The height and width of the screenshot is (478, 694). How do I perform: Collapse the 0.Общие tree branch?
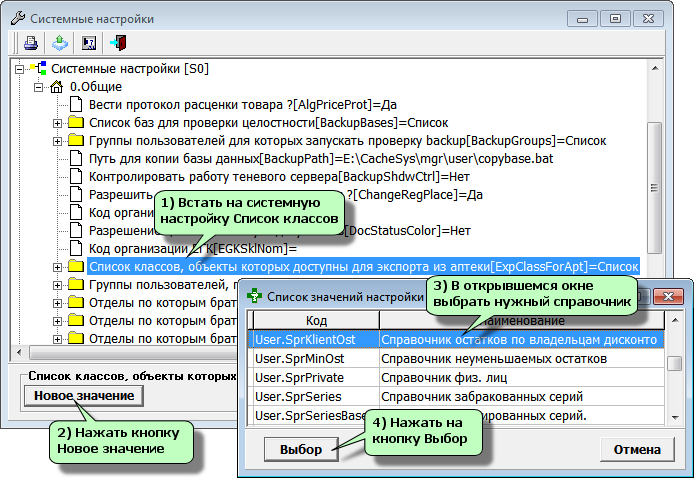coord(39,87)
